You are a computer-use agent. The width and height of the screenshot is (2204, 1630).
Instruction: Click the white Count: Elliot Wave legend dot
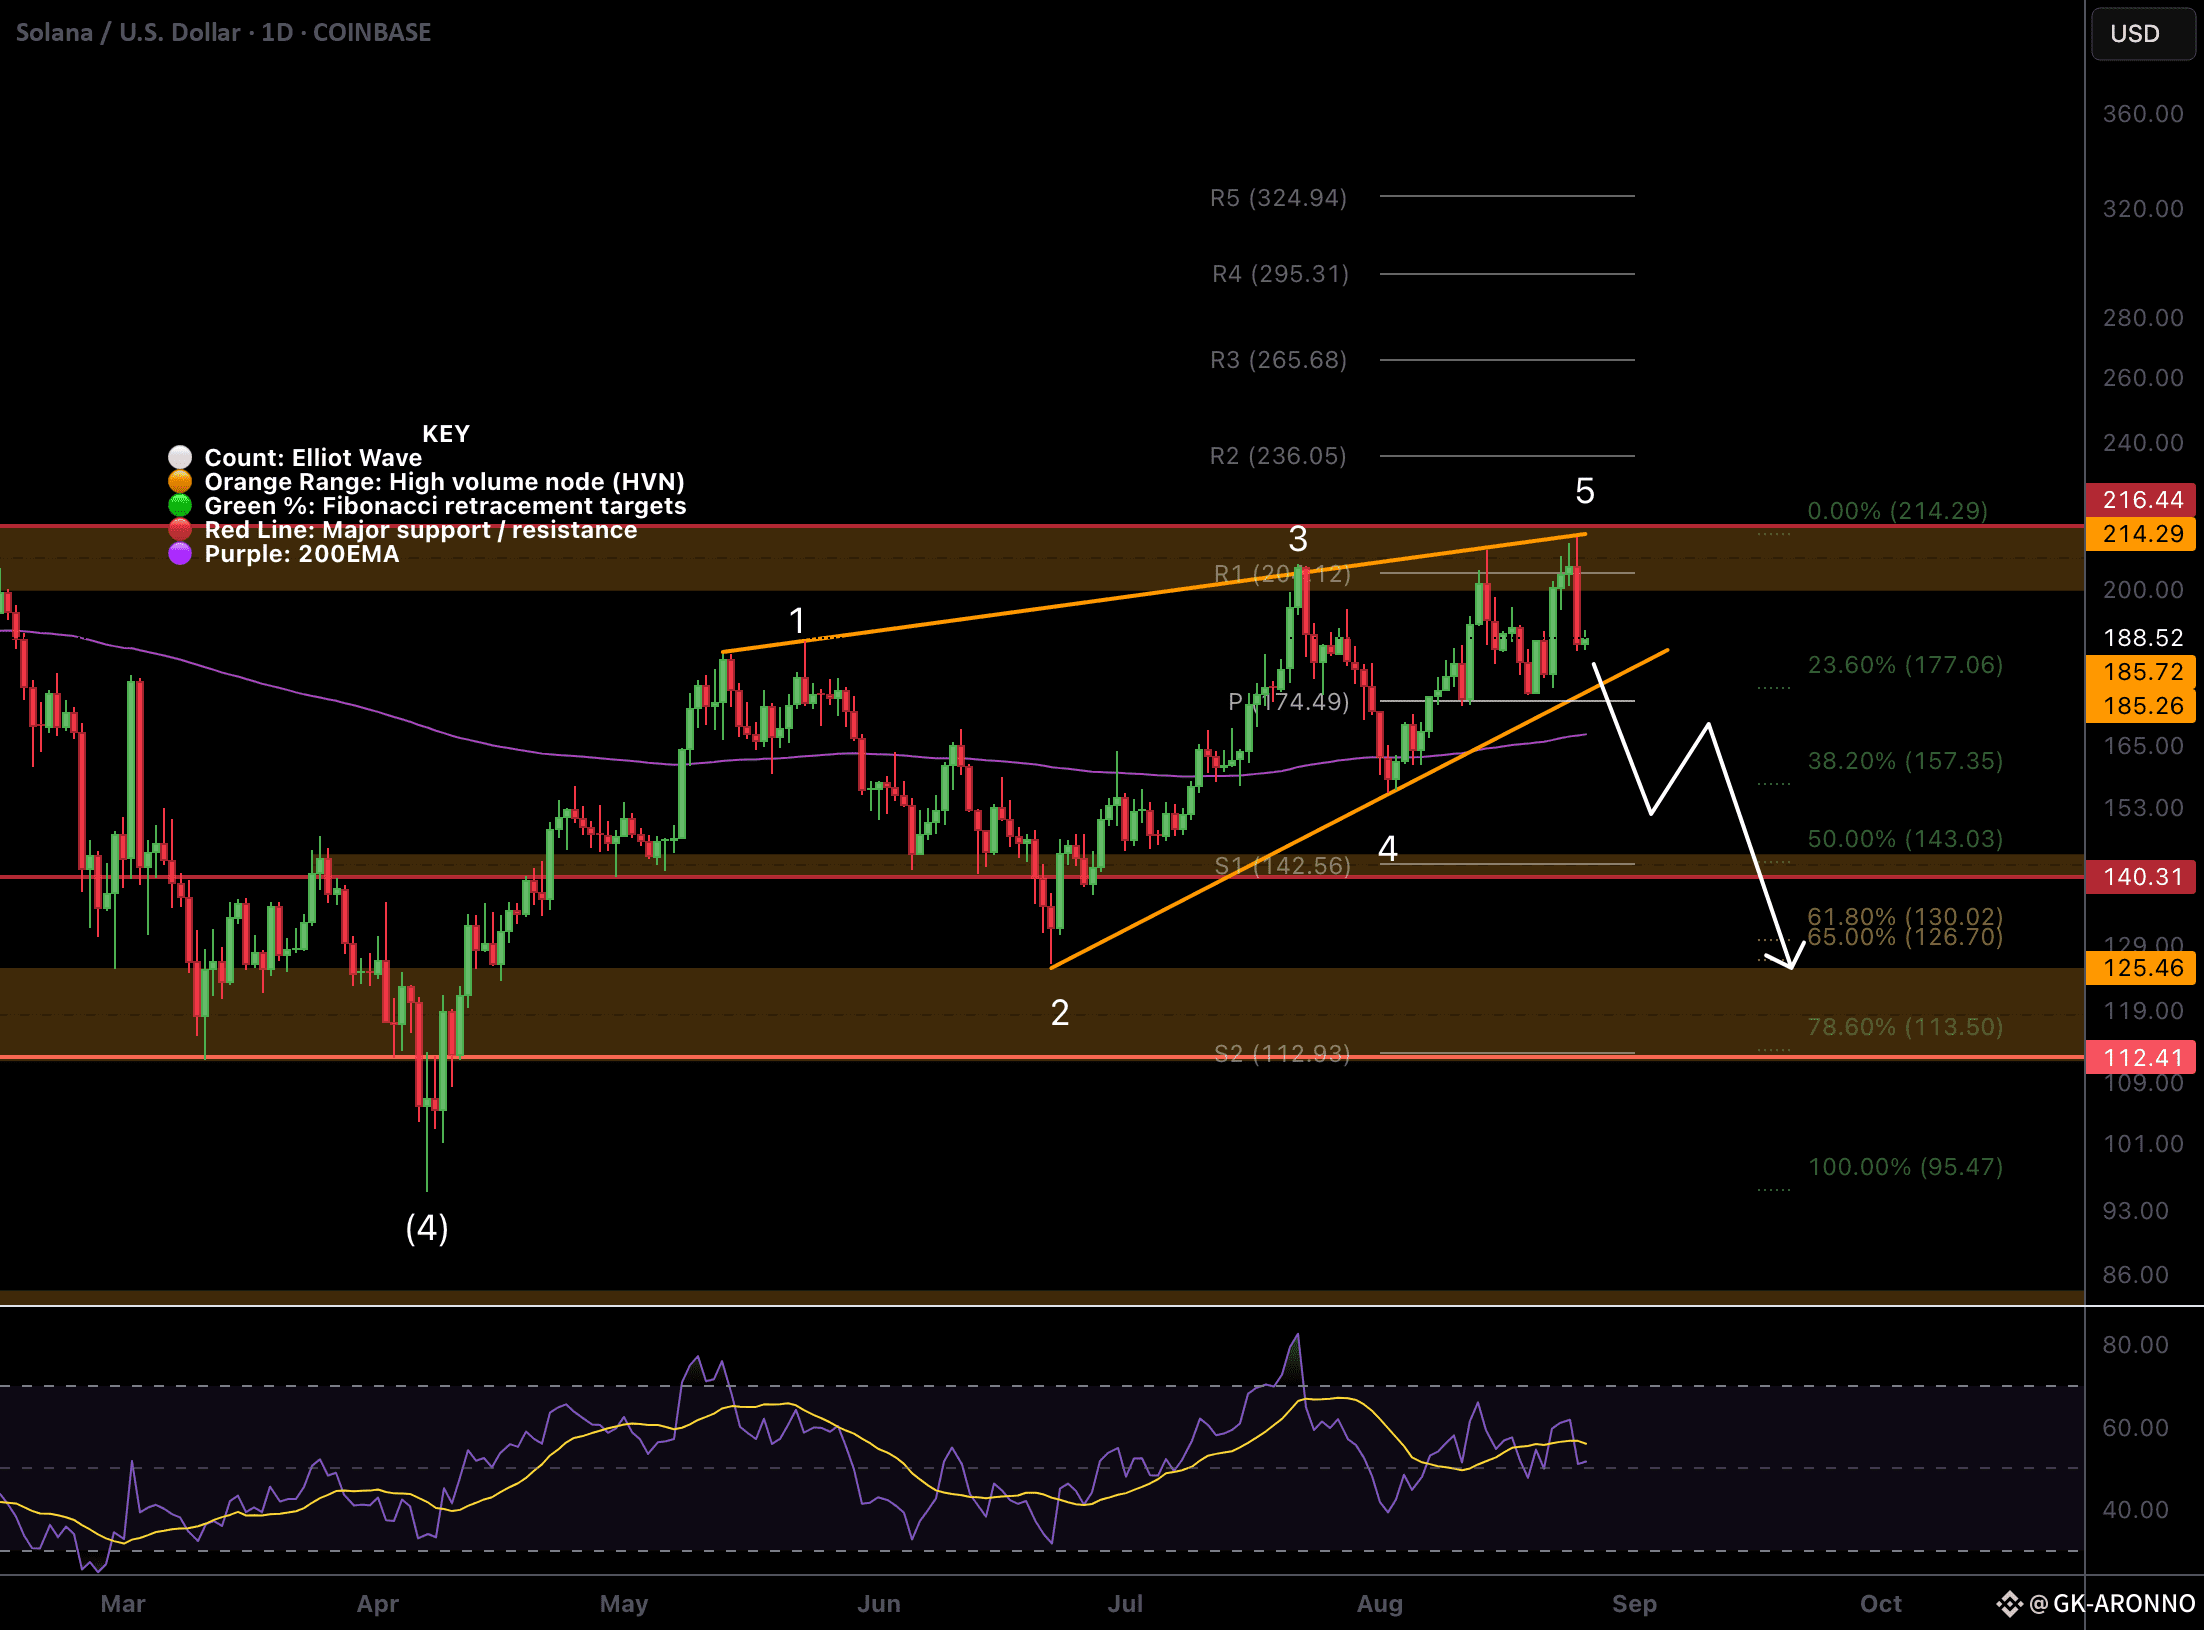(180, 458)
